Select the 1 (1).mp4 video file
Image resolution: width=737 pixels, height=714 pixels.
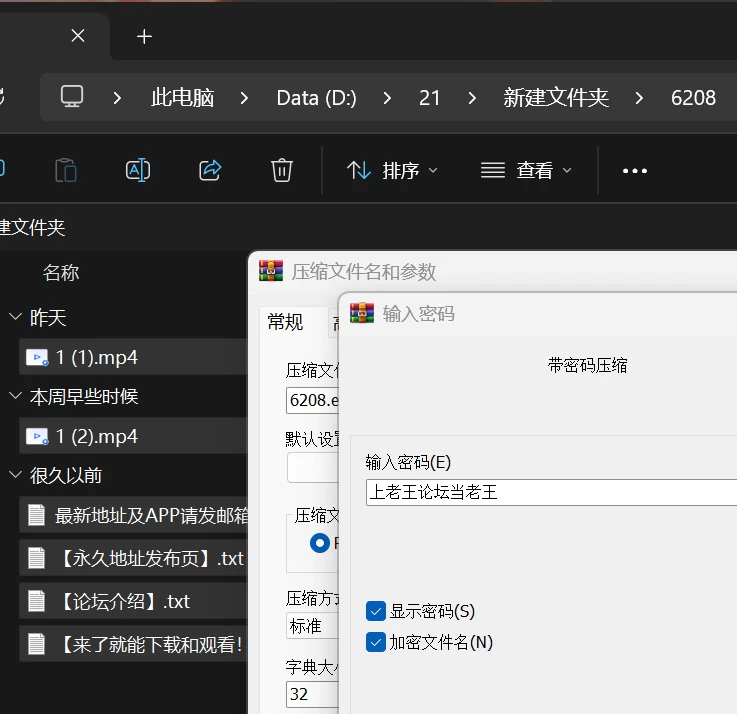[133, 357]
